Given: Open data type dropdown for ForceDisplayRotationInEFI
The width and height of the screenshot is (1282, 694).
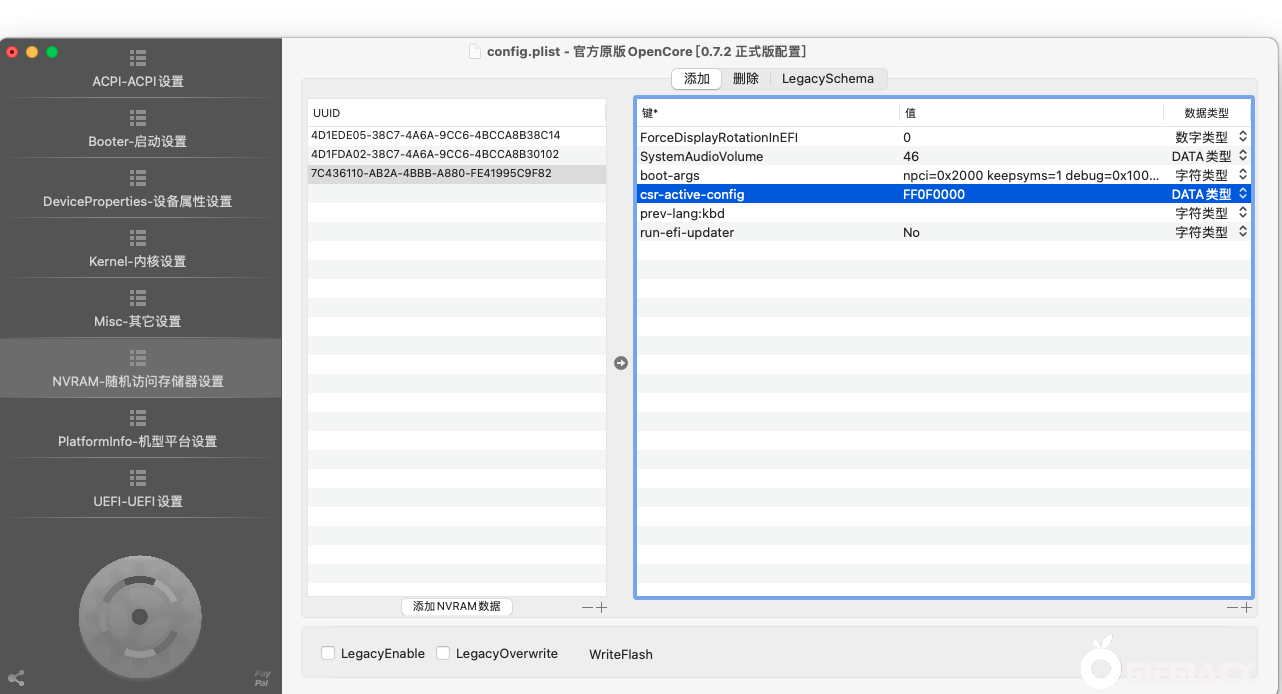Looking at the screenshot, I should click(x=1243, y=137).
